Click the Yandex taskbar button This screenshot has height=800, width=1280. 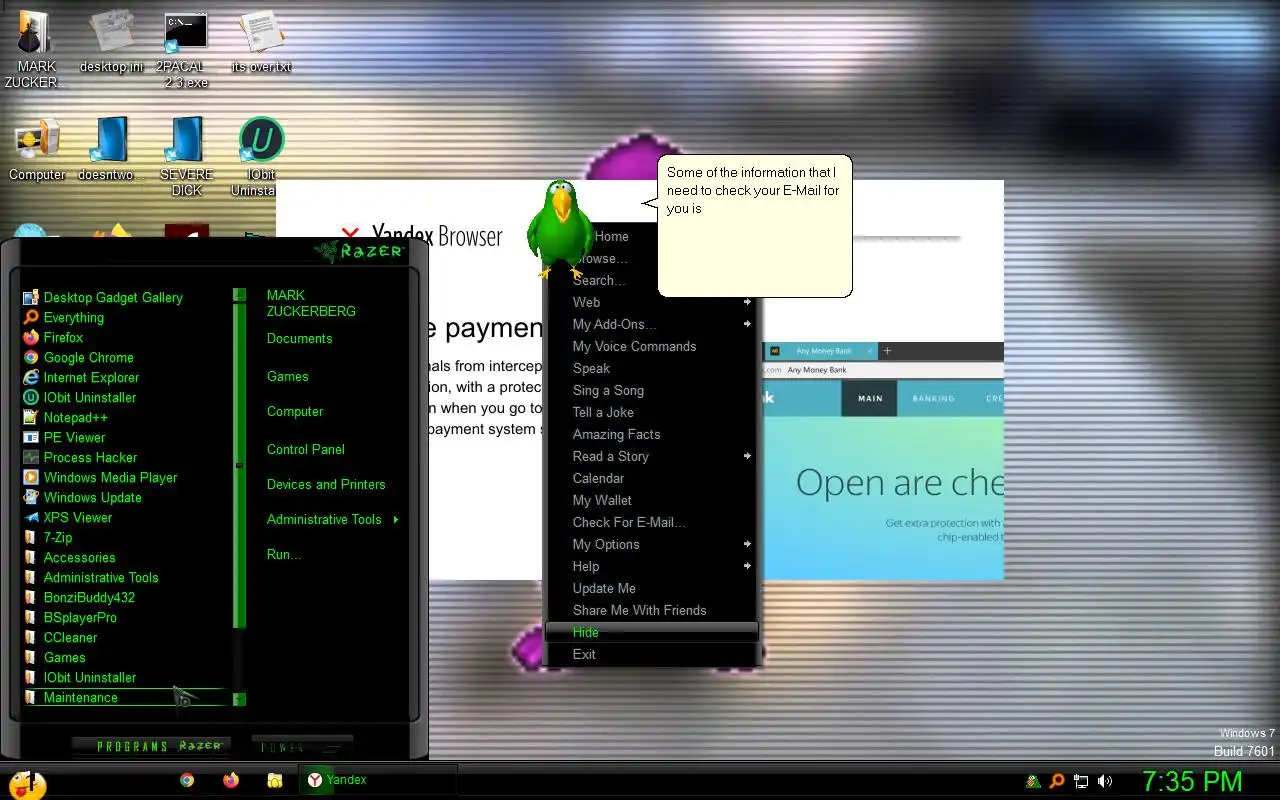(377, 780)
